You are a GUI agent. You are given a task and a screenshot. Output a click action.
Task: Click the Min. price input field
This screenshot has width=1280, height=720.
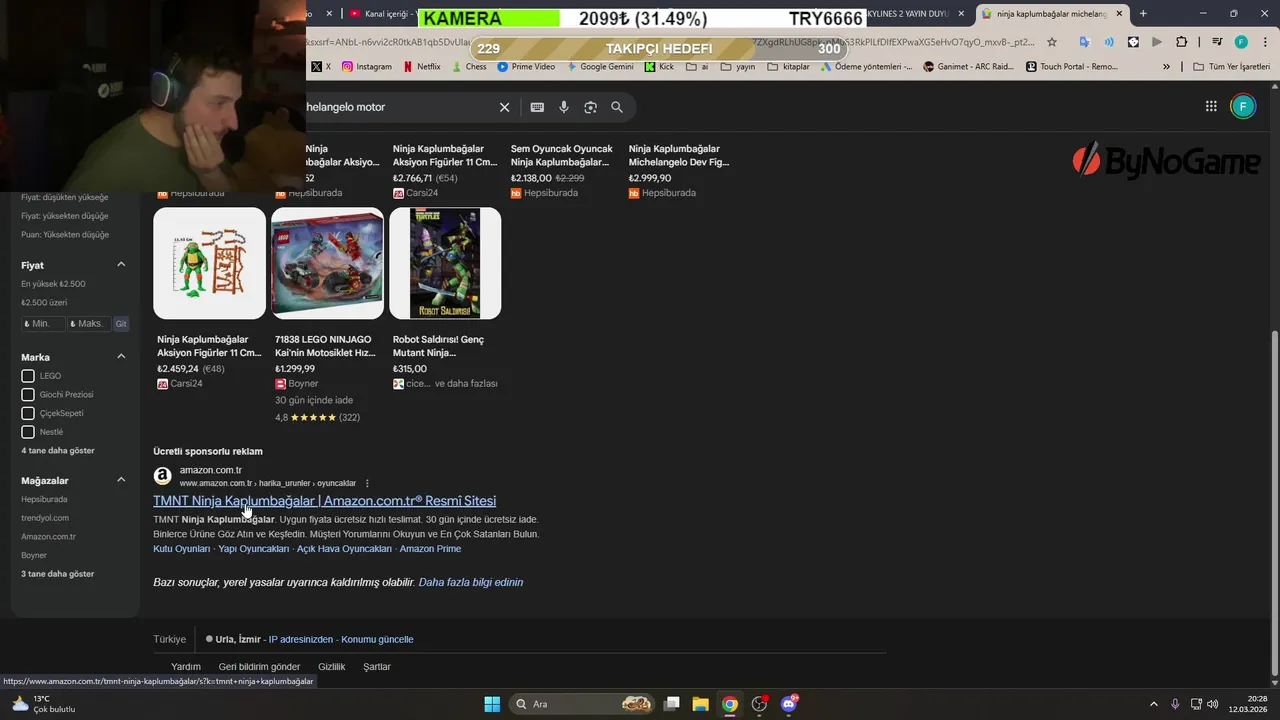point(43,324)
